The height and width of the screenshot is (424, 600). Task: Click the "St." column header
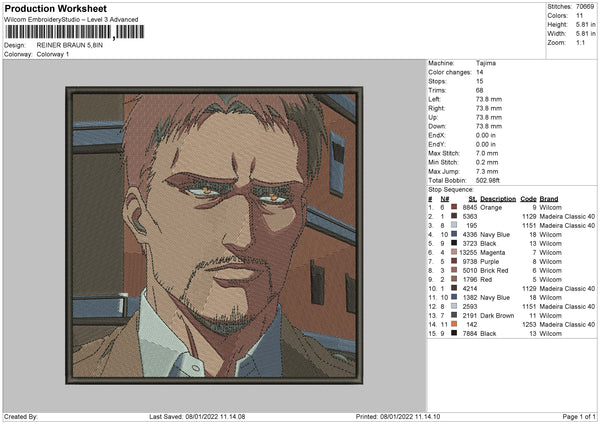pyautogui.click(x=473, y=199)
